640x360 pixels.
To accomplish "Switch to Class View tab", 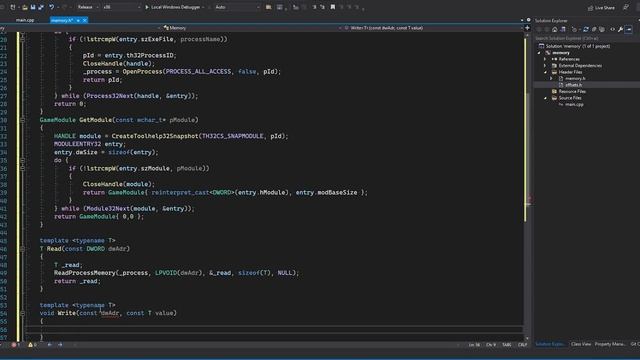I will point(581,344).
